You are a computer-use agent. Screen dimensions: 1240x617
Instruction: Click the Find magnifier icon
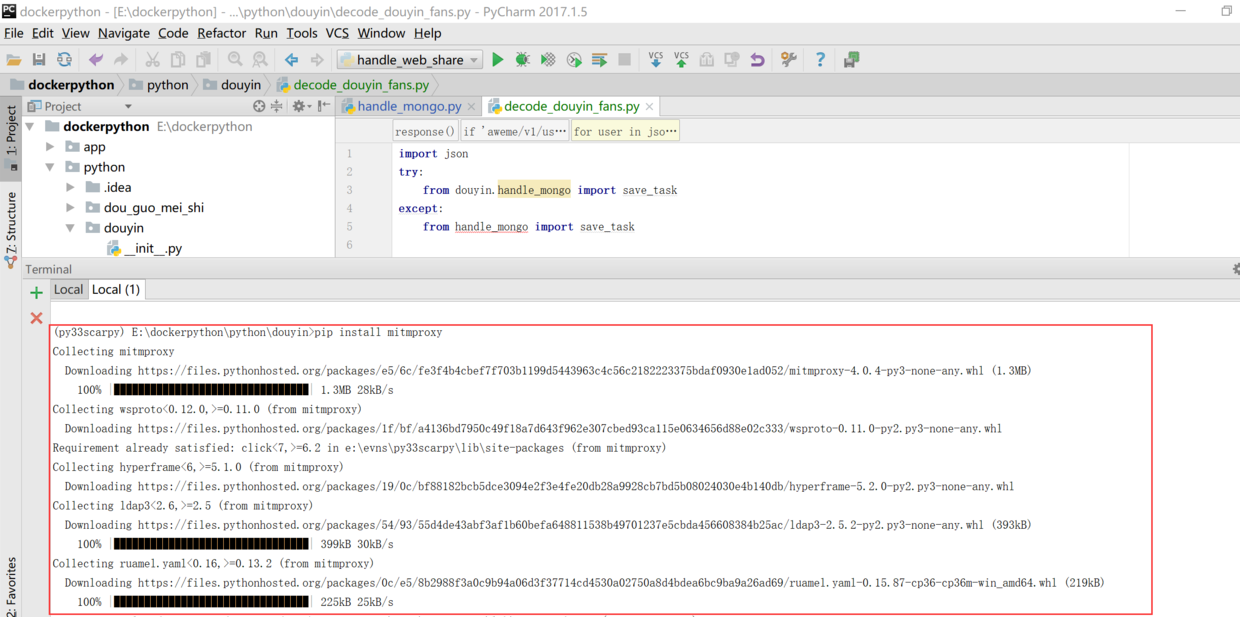click(x=235, y=60)
